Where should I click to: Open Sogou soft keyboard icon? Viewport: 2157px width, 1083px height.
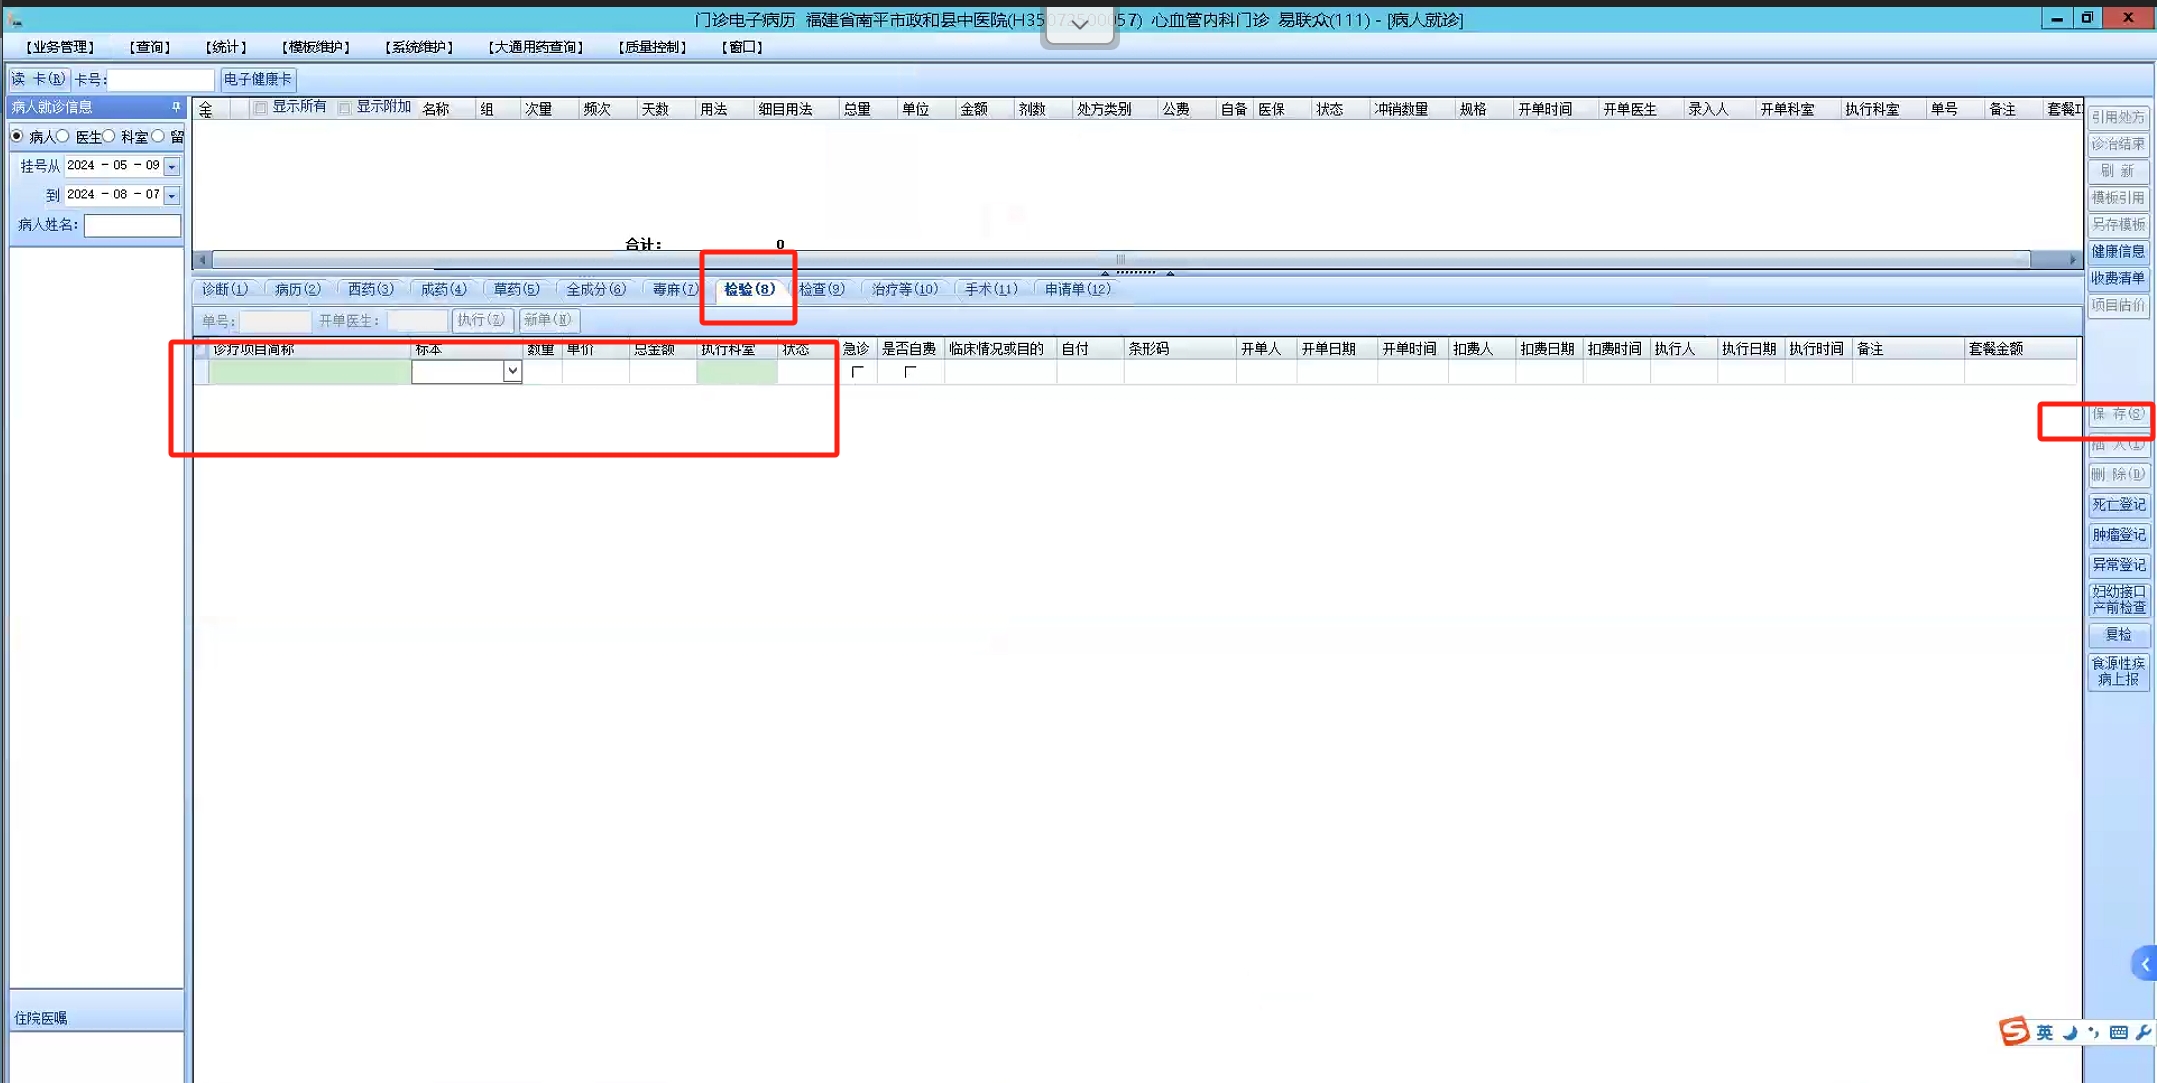[2118, 1032]
